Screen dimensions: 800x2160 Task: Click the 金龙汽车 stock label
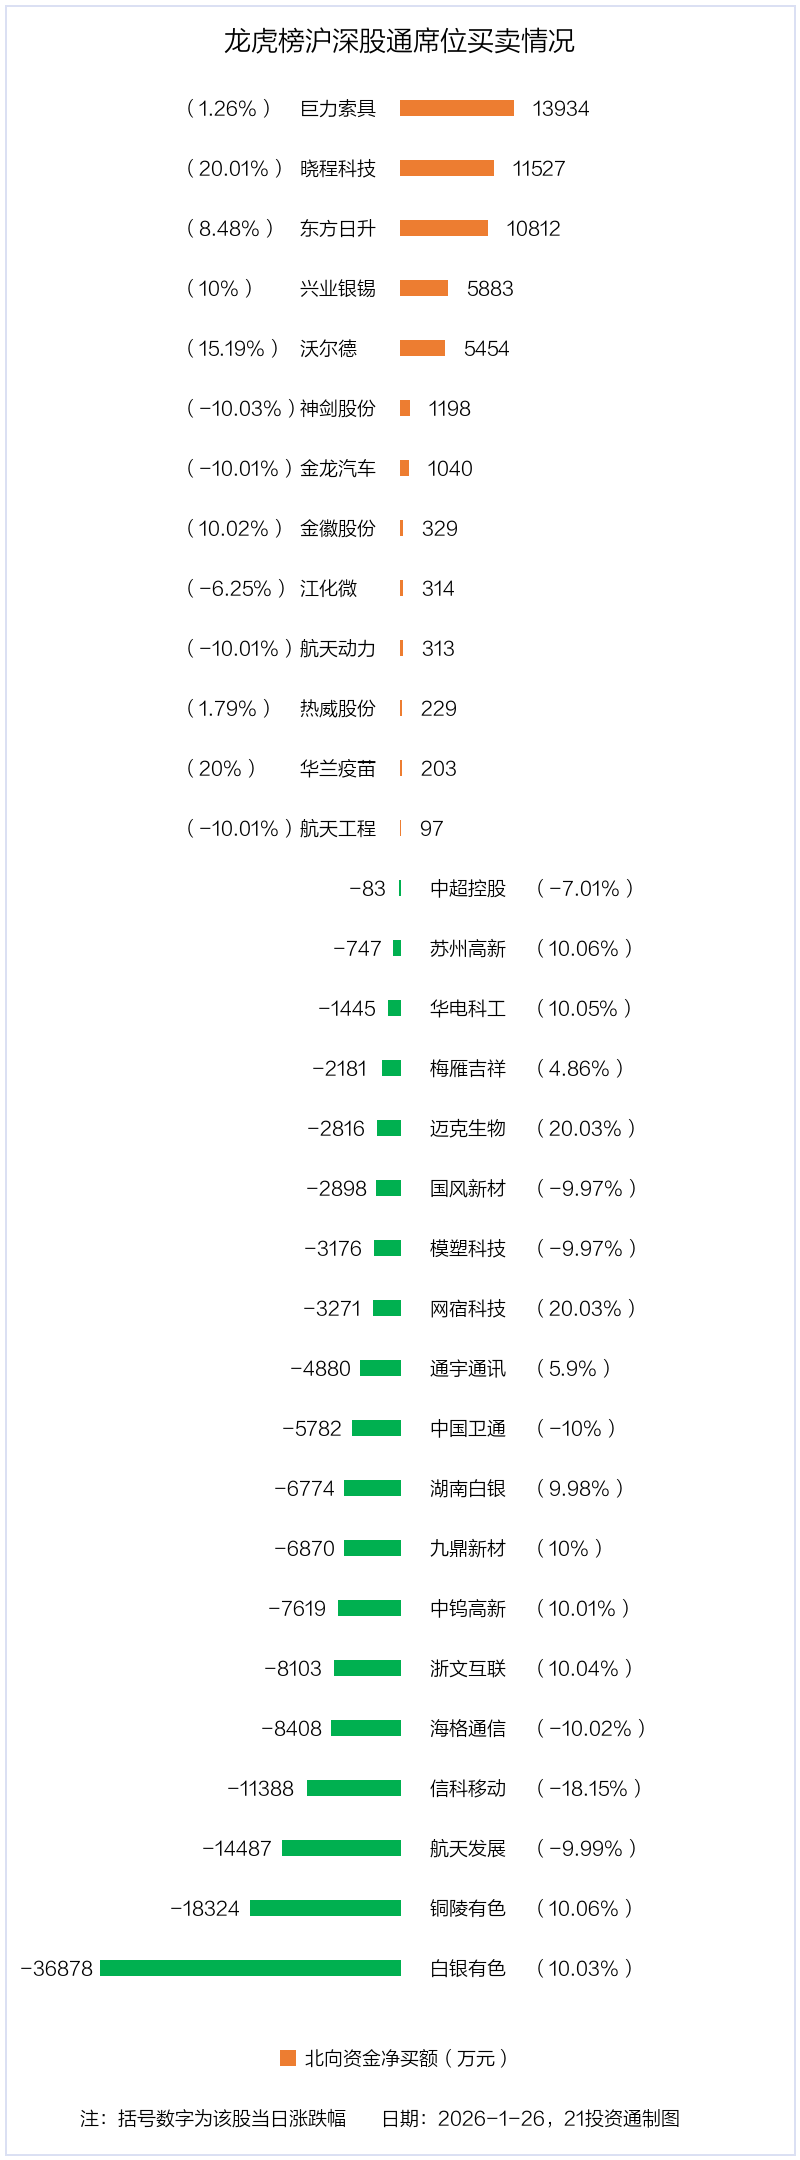tap(338, 468)
